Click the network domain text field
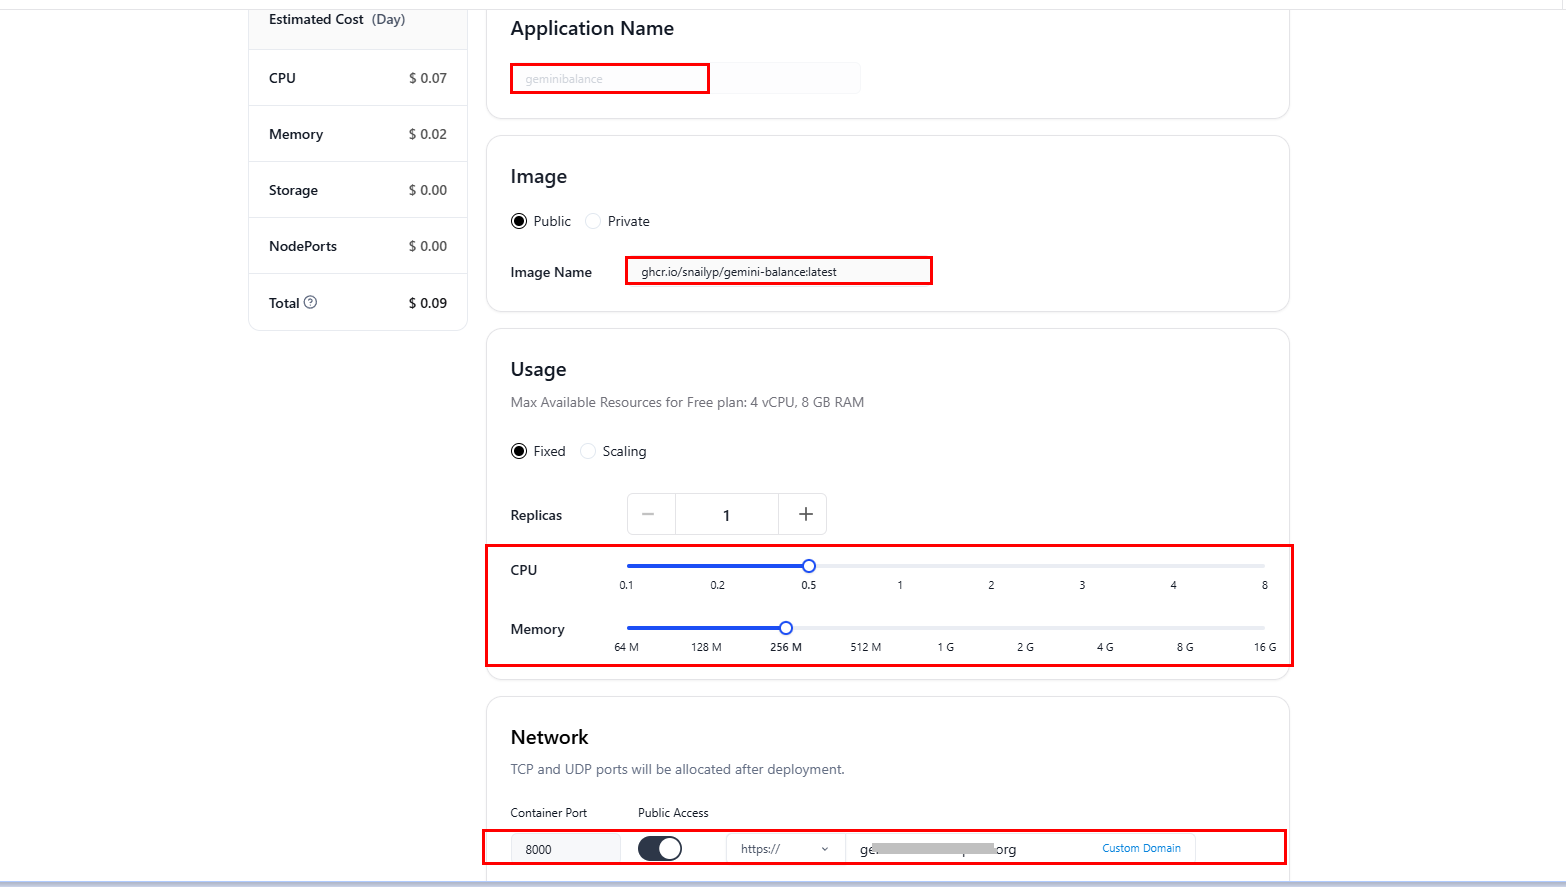1566x887 pixels. coord(940,847)
